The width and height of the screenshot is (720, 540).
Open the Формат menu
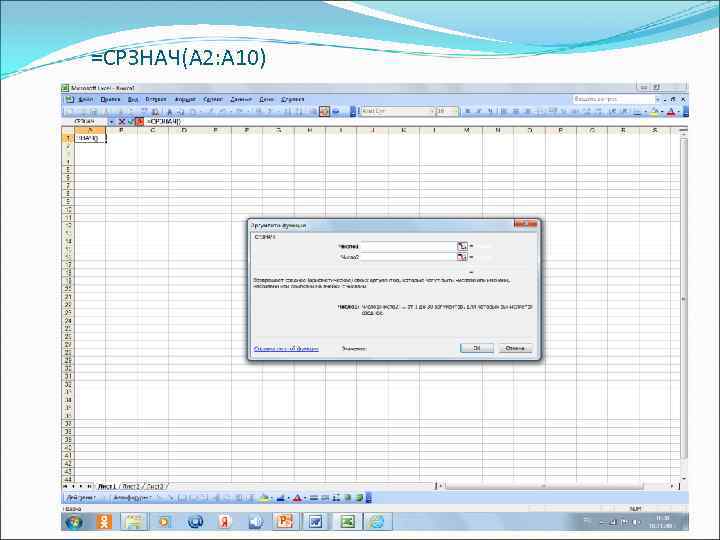tap(185, 99)
